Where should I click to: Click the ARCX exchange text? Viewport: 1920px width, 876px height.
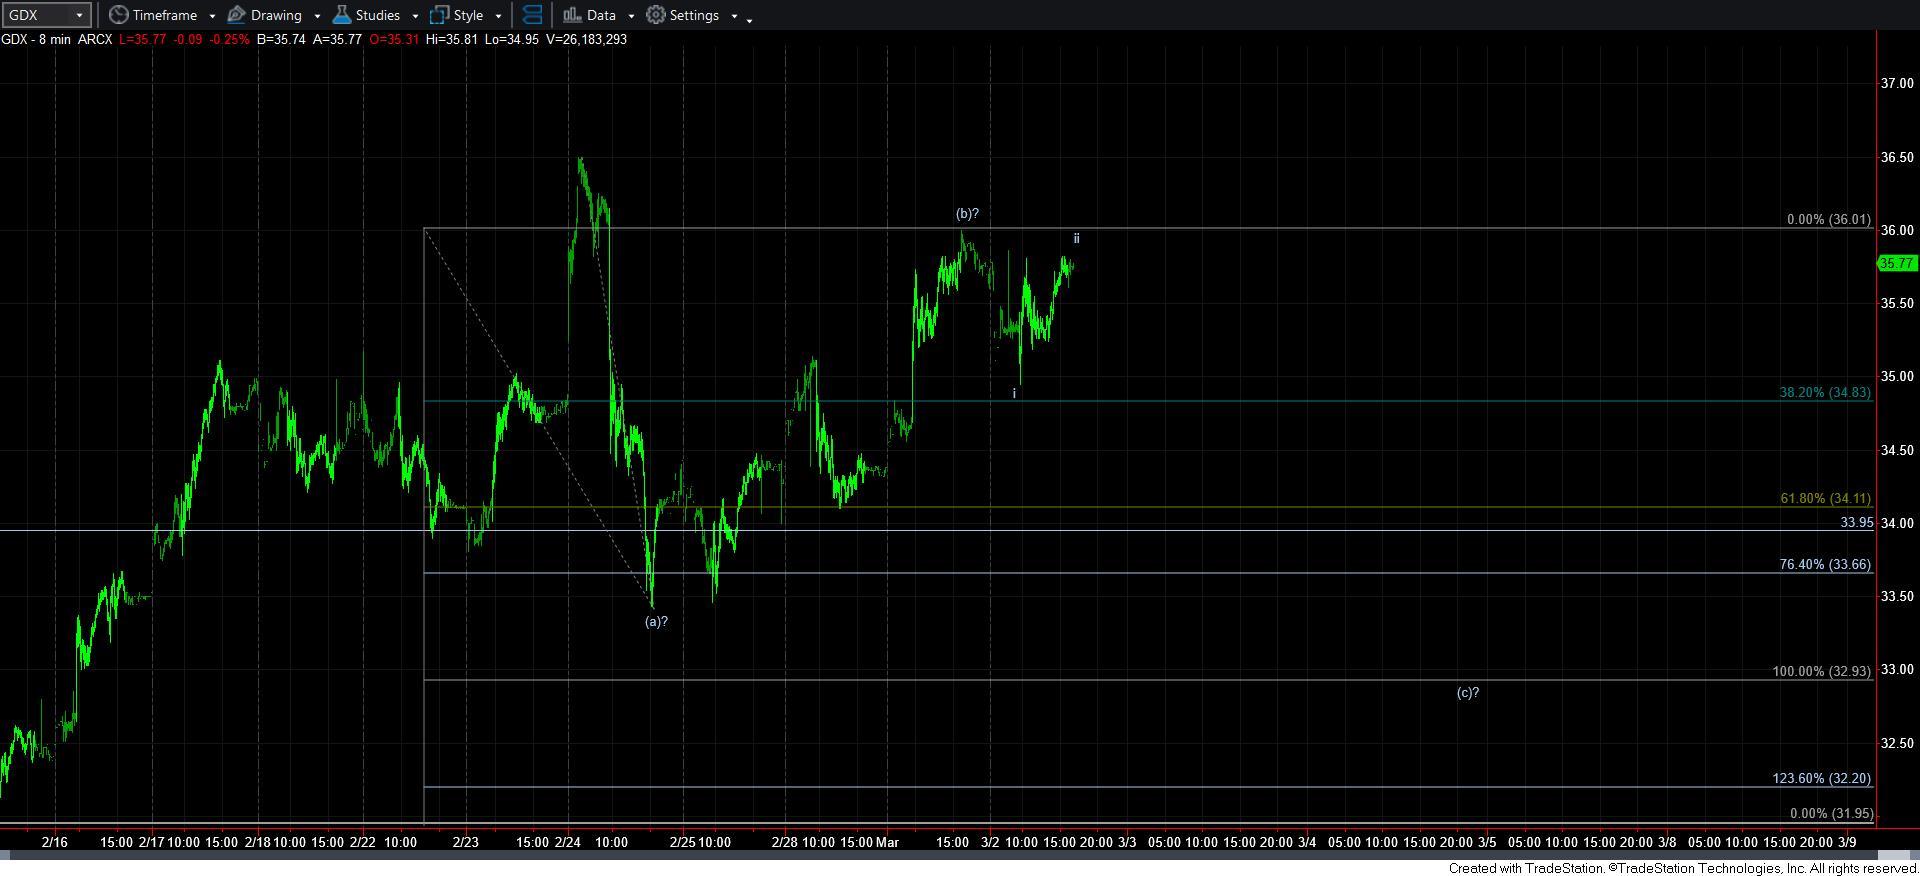pyautogui.click(x=96, y=39)
